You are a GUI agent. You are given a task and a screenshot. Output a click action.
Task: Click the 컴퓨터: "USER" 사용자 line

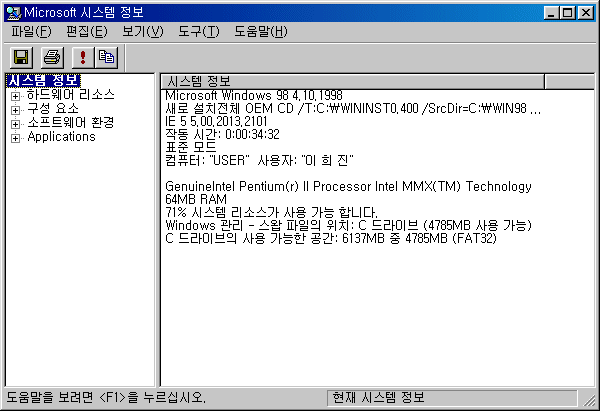click(x=259, y=160)
